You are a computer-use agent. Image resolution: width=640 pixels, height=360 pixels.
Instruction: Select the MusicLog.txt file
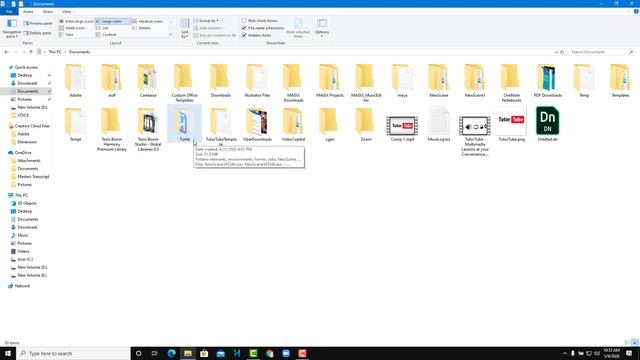(x=439, y=125)
